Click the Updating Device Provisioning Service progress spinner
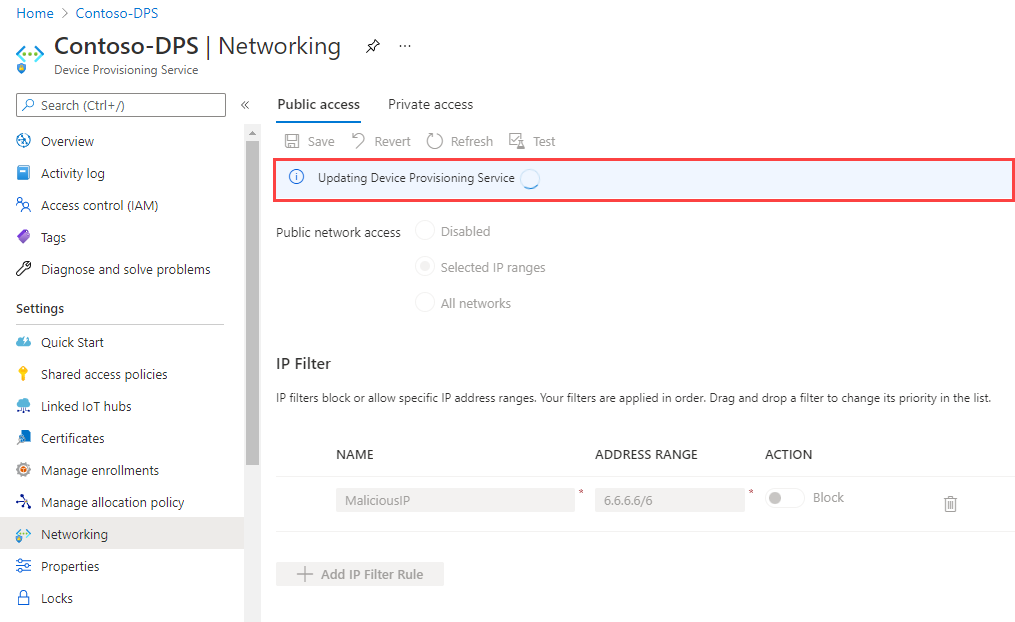 point(529,178)
